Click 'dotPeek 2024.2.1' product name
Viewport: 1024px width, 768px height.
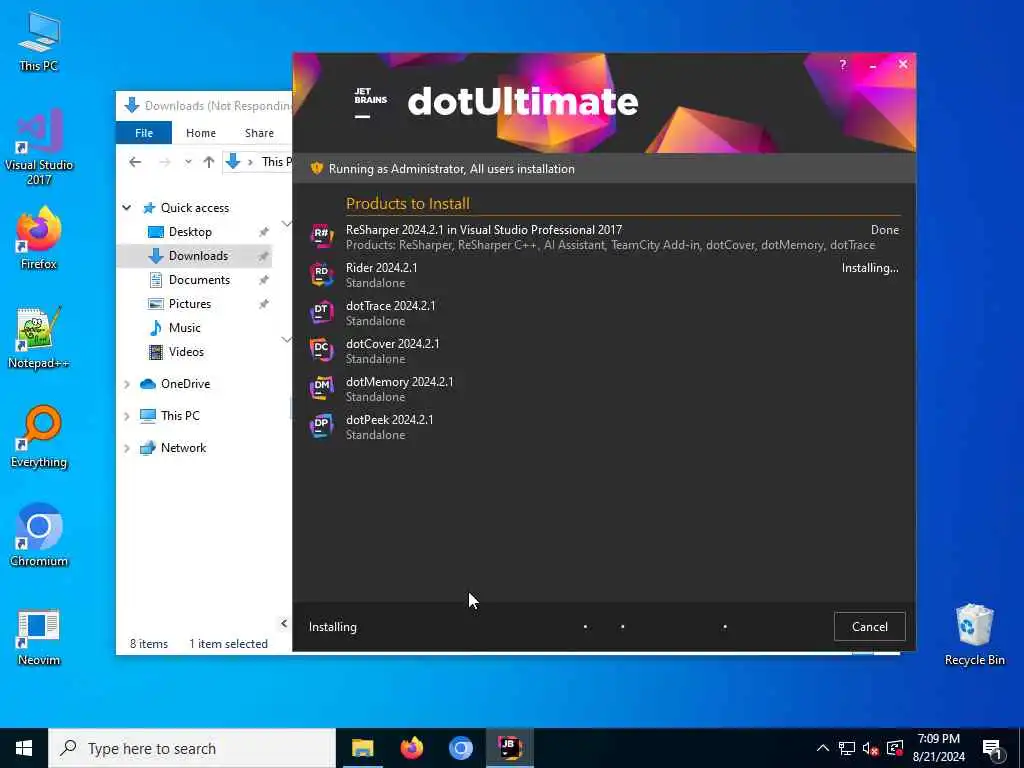point(389,419)
